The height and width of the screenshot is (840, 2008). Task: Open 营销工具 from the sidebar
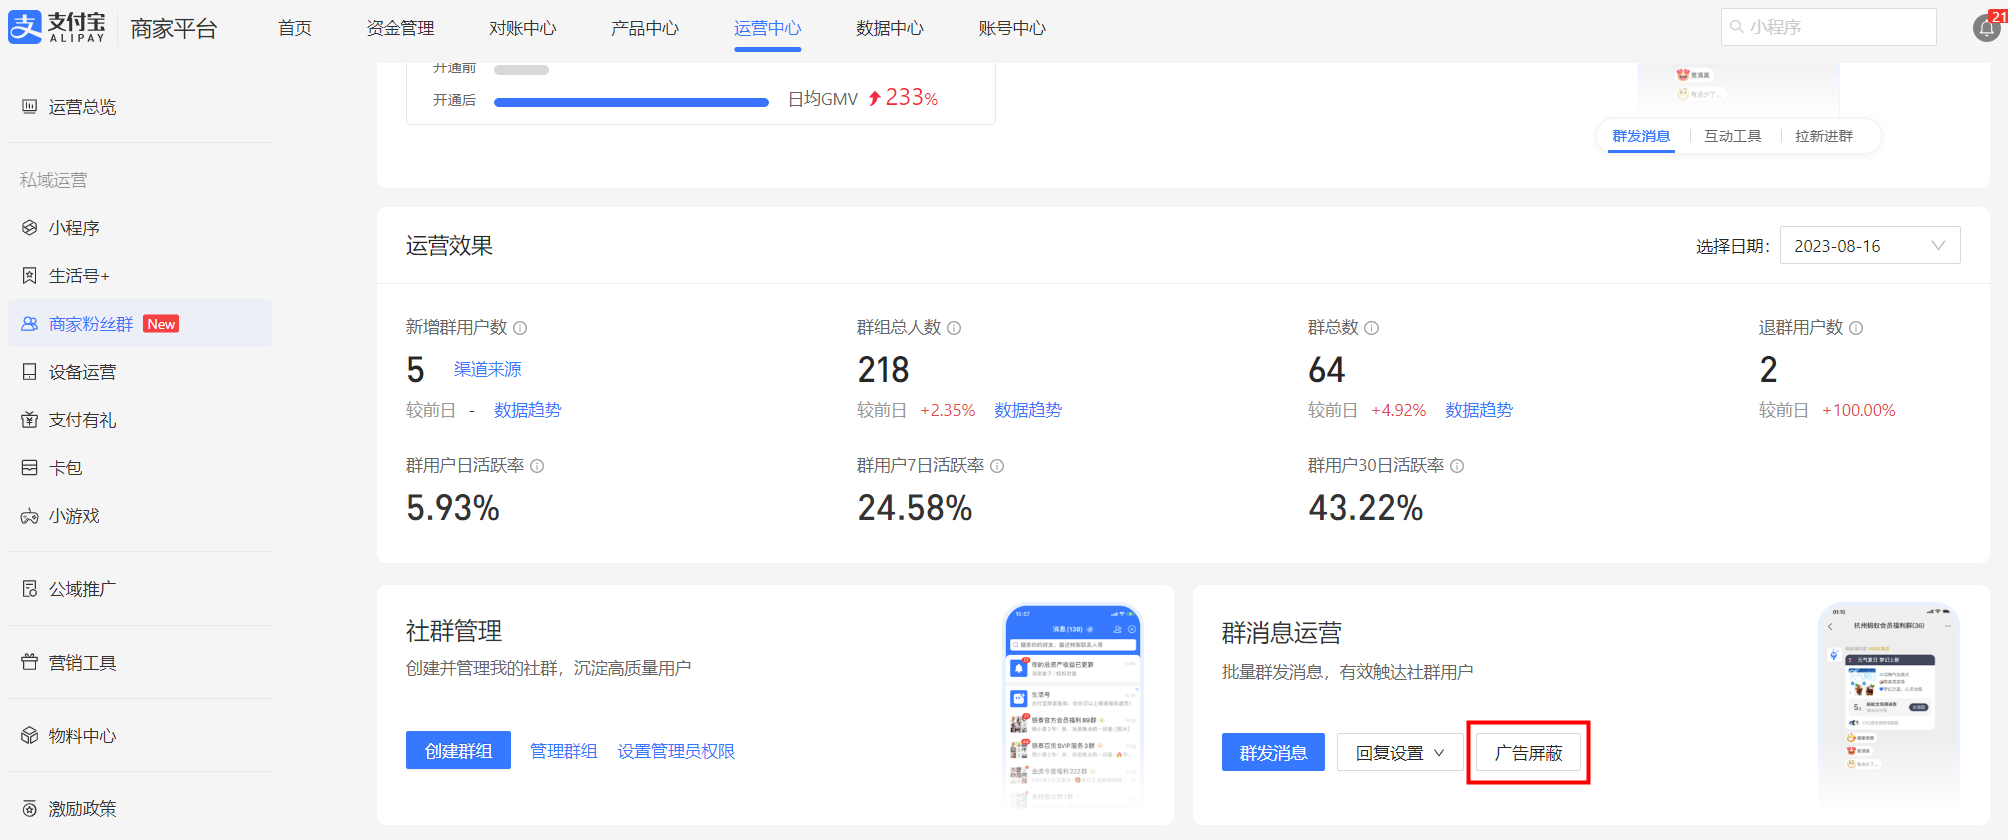click(x=82, y=663)
